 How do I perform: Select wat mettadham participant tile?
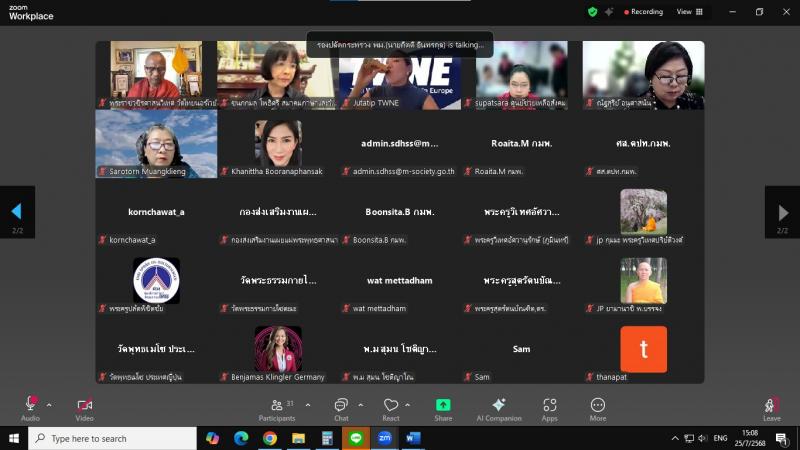[400, 281]
